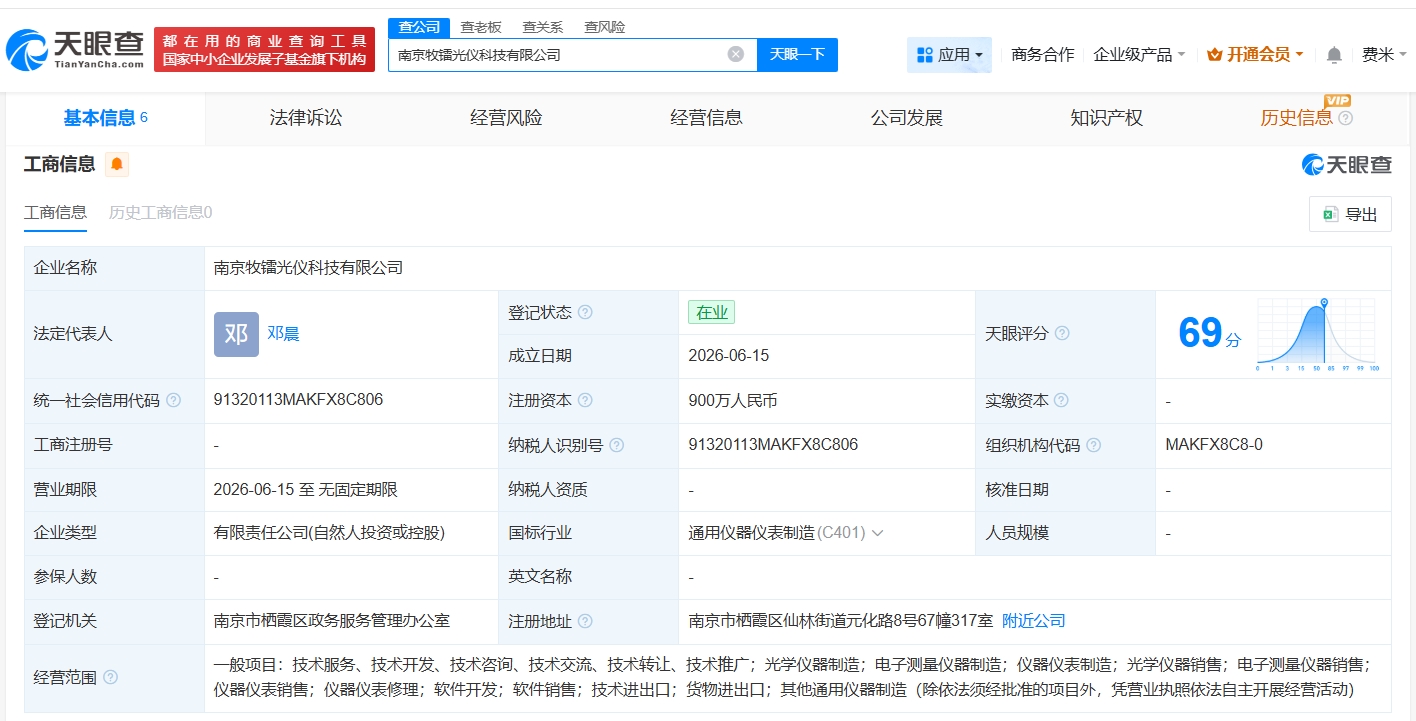Click the red banner 都在用的商业查询工具
The height and width of the screenshot is (721, 1416).
[265, 50]
